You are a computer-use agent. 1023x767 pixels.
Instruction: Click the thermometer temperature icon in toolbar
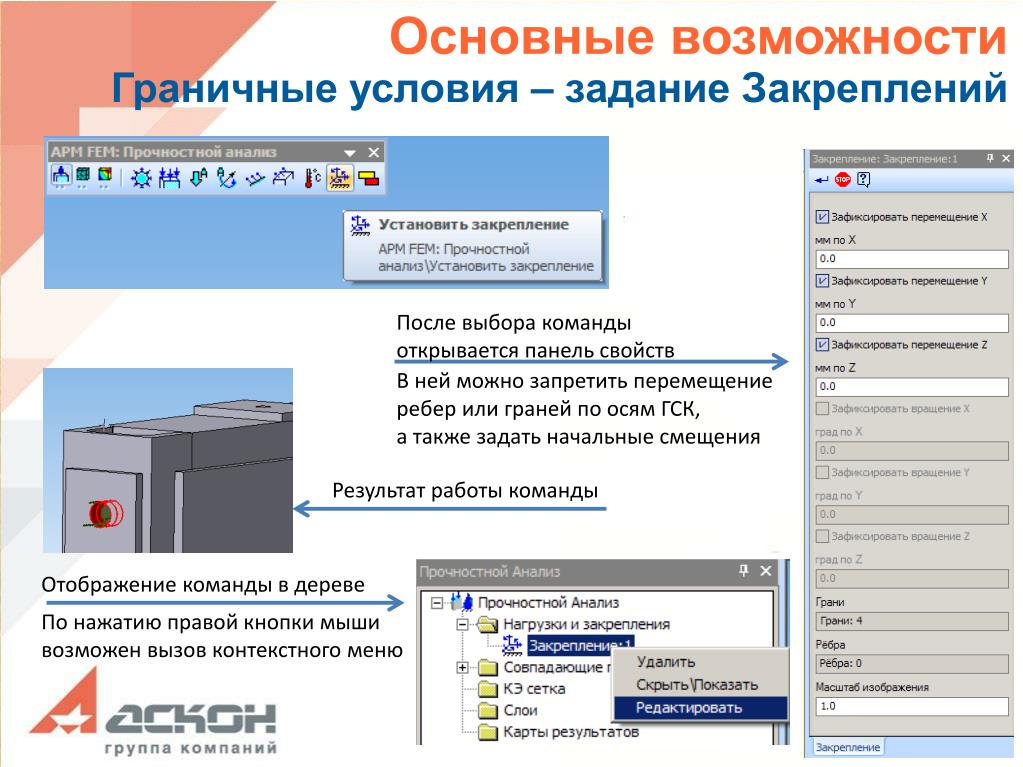[313, 177]
